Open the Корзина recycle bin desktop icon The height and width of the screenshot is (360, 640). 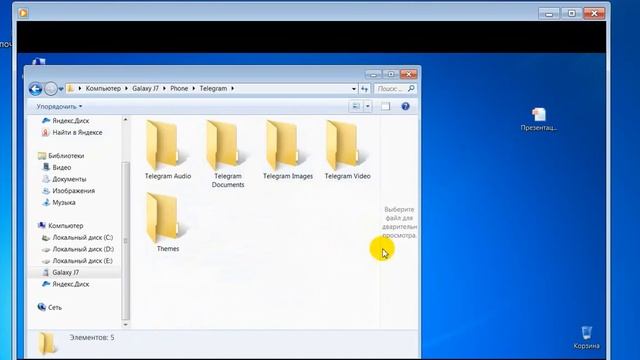(586, 338)
